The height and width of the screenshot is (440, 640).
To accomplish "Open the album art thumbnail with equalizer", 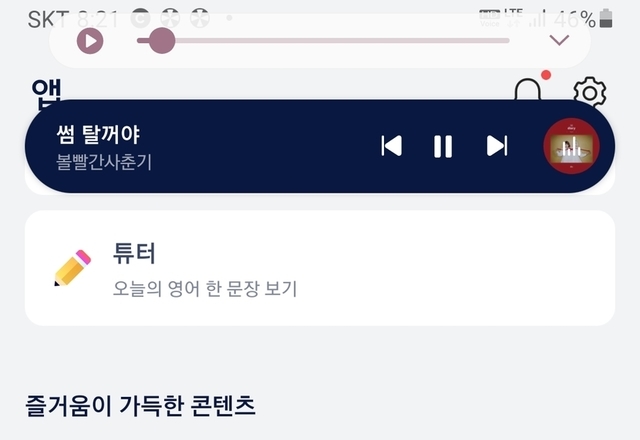I will (571, 146).
